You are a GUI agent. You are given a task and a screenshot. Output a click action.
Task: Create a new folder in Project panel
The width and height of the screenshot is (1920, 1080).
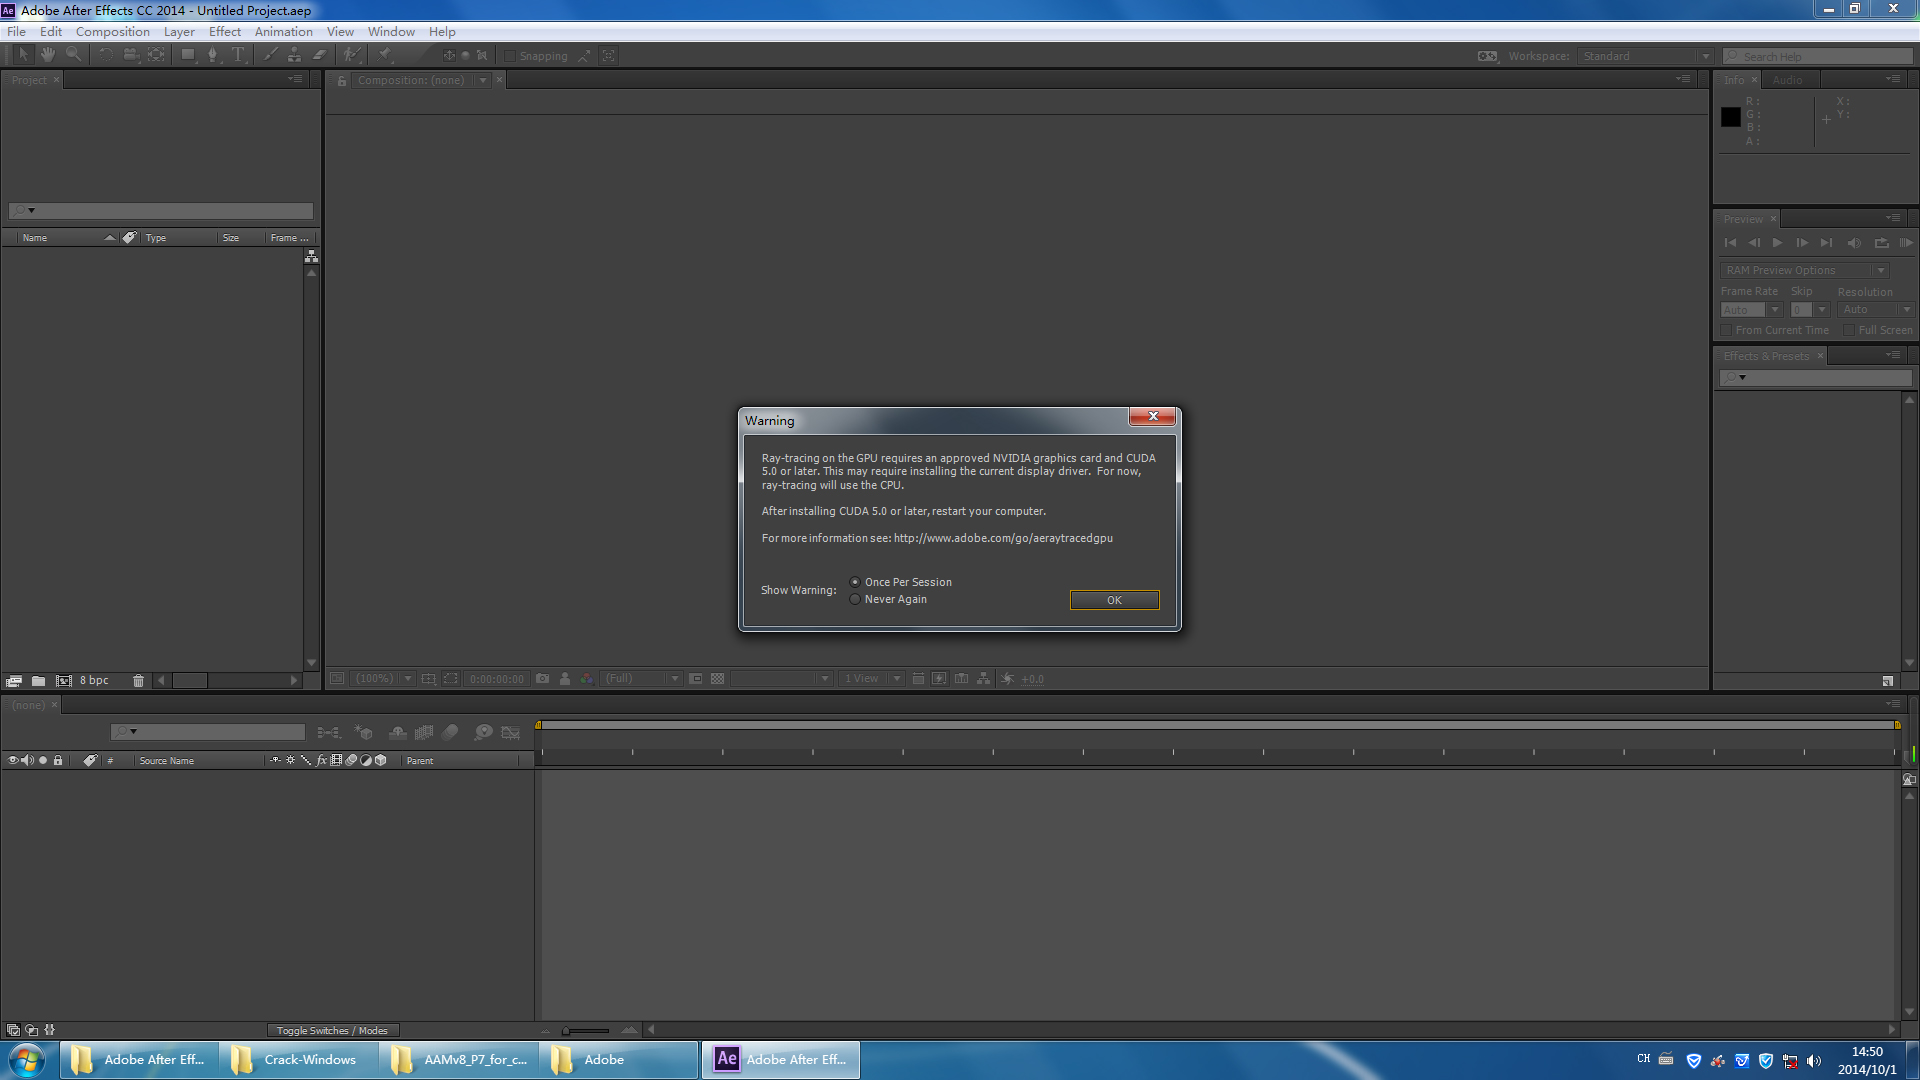(x=38, y=681)
